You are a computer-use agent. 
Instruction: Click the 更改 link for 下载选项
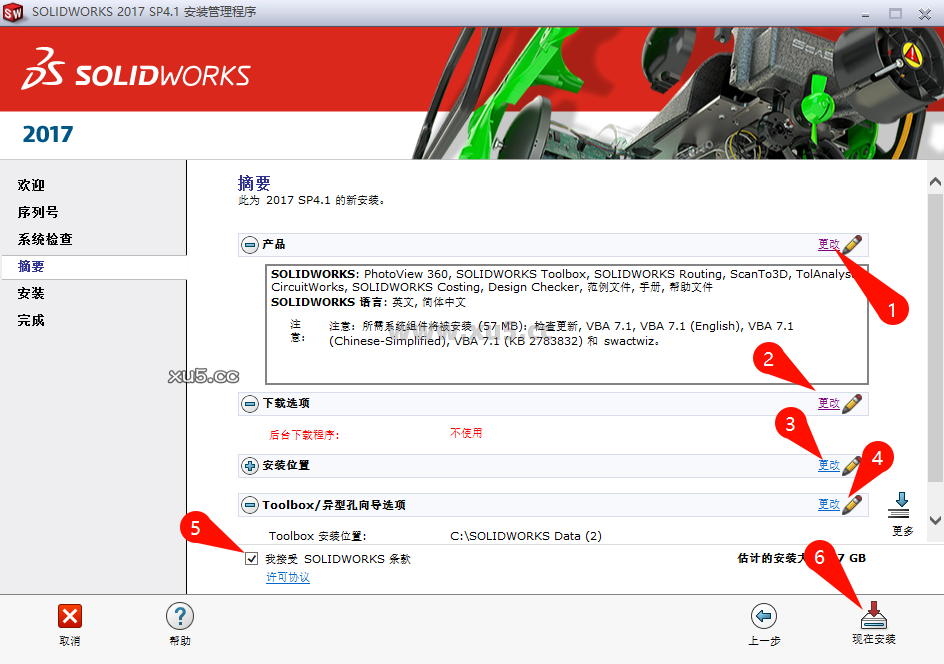tap(830, 403)
